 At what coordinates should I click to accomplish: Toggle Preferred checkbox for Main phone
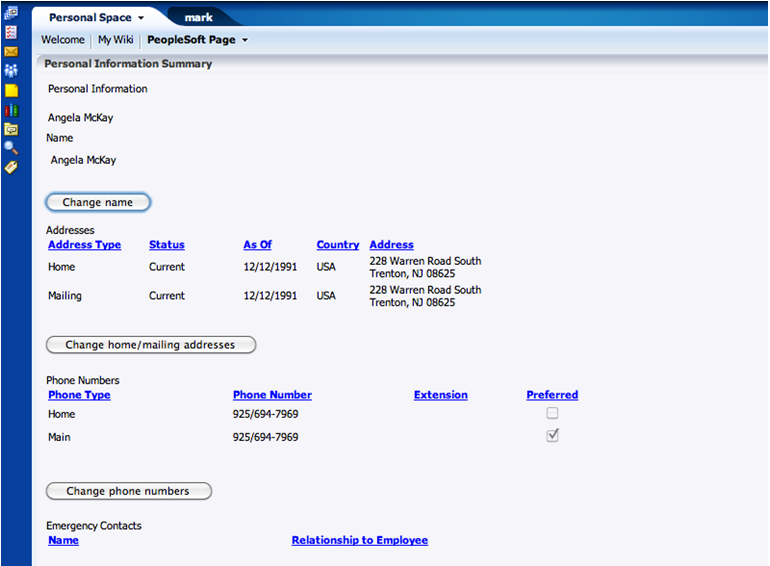(552, 436)
